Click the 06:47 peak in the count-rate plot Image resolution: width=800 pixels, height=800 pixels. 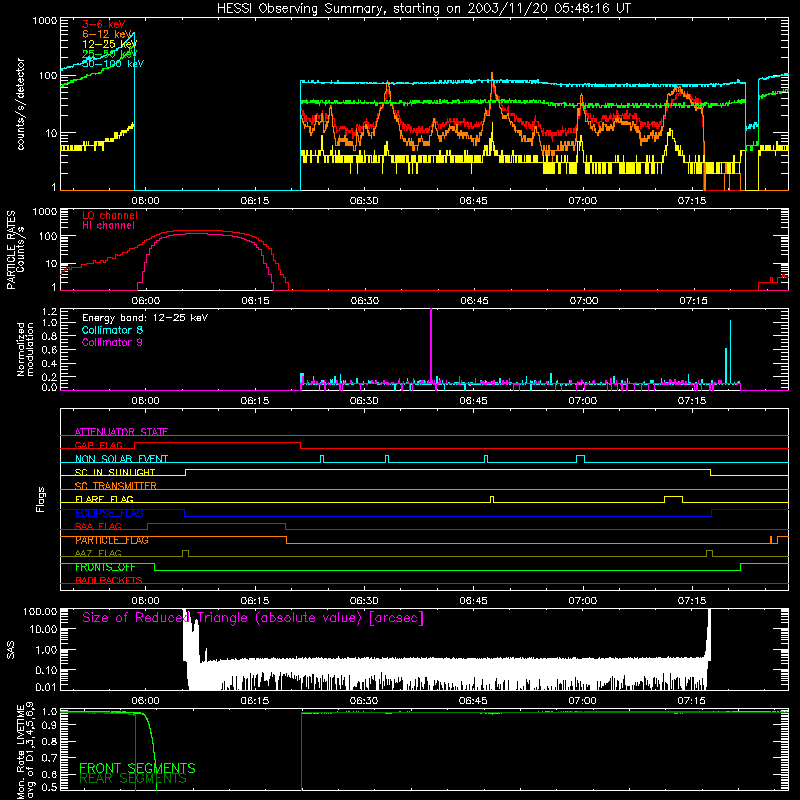492,78
